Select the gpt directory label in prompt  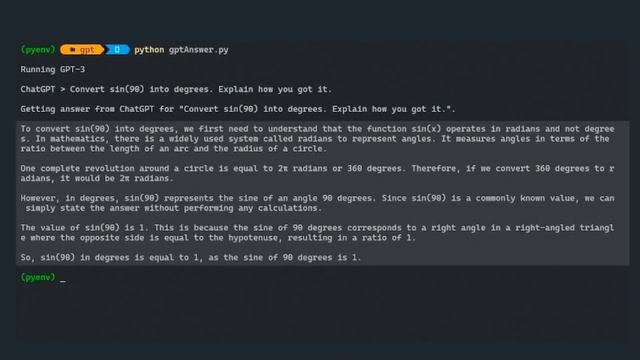coord(87,50)
